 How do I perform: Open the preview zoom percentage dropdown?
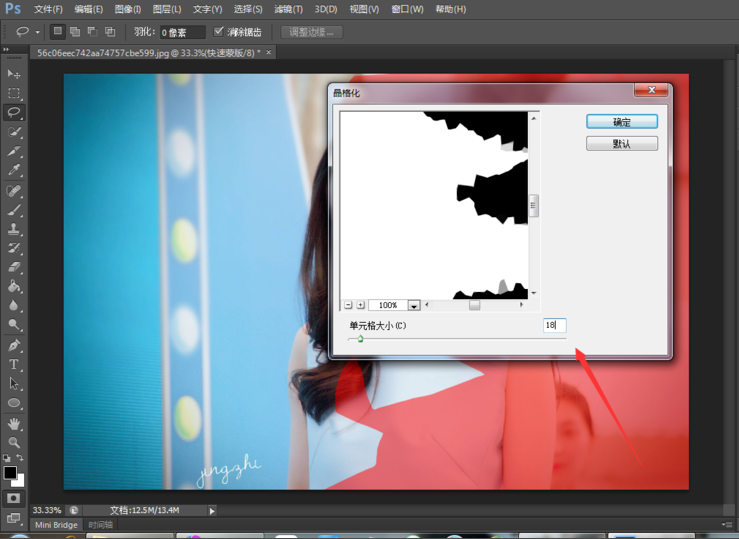[x=413, y=305]
